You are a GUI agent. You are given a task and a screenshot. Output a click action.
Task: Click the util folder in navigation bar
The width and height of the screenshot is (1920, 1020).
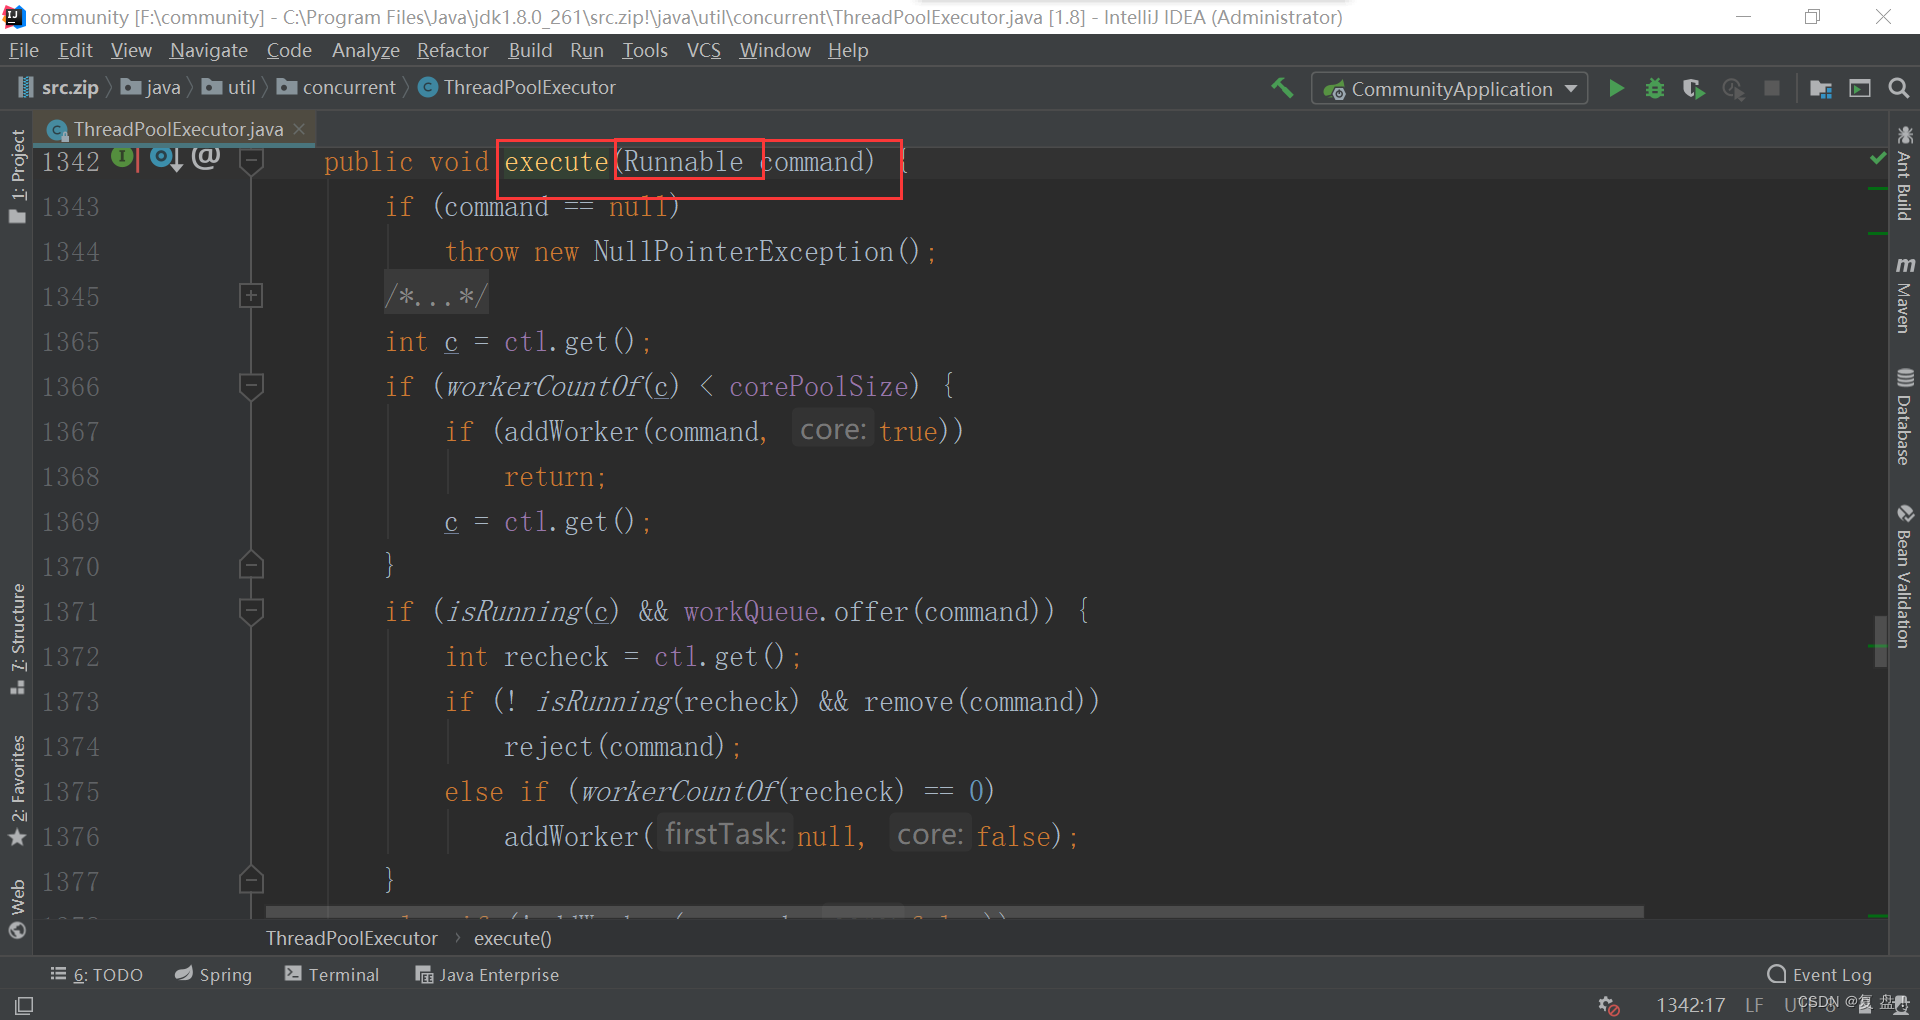229,88
